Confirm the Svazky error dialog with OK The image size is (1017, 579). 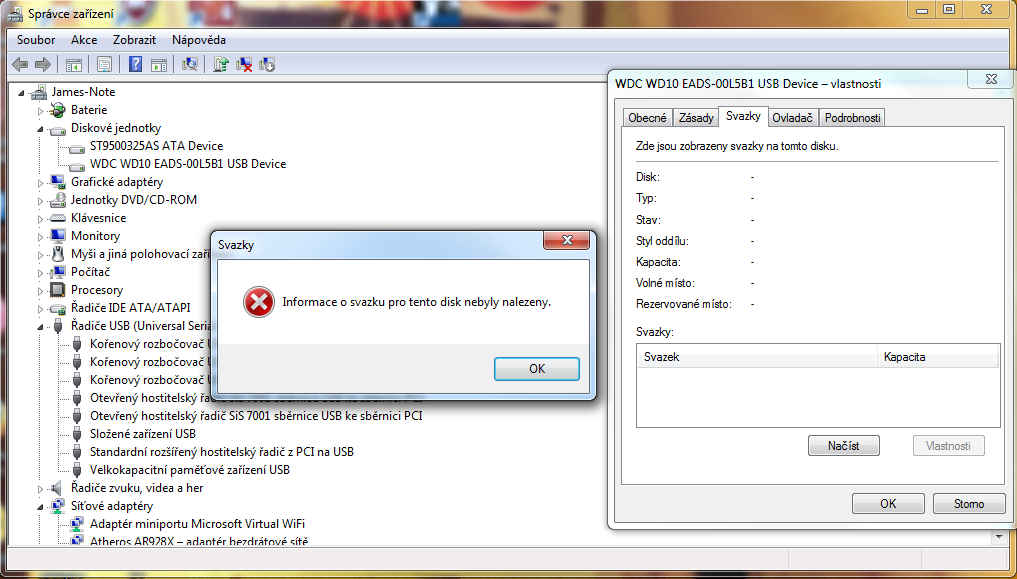537,369
